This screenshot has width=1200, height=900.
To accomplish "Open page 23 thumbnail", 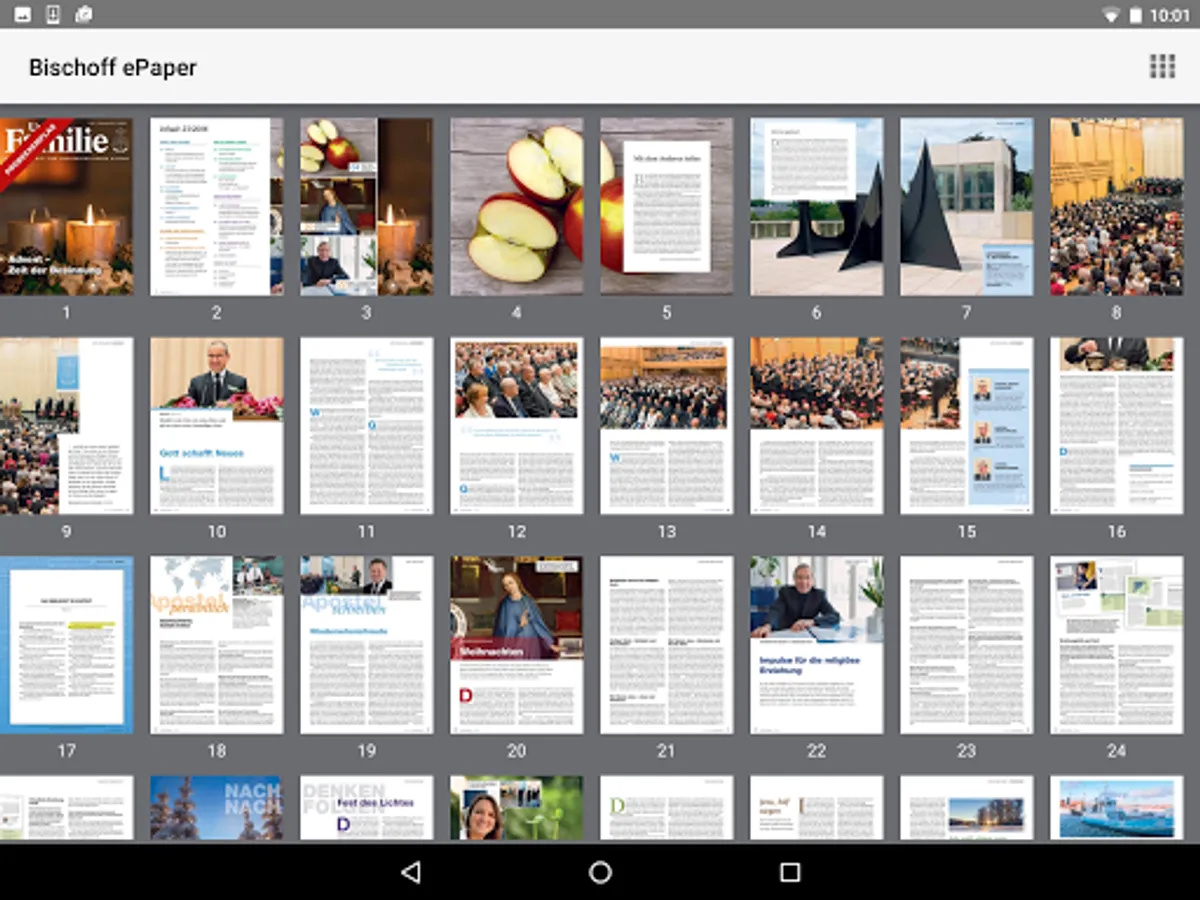I will click(967, 645).
